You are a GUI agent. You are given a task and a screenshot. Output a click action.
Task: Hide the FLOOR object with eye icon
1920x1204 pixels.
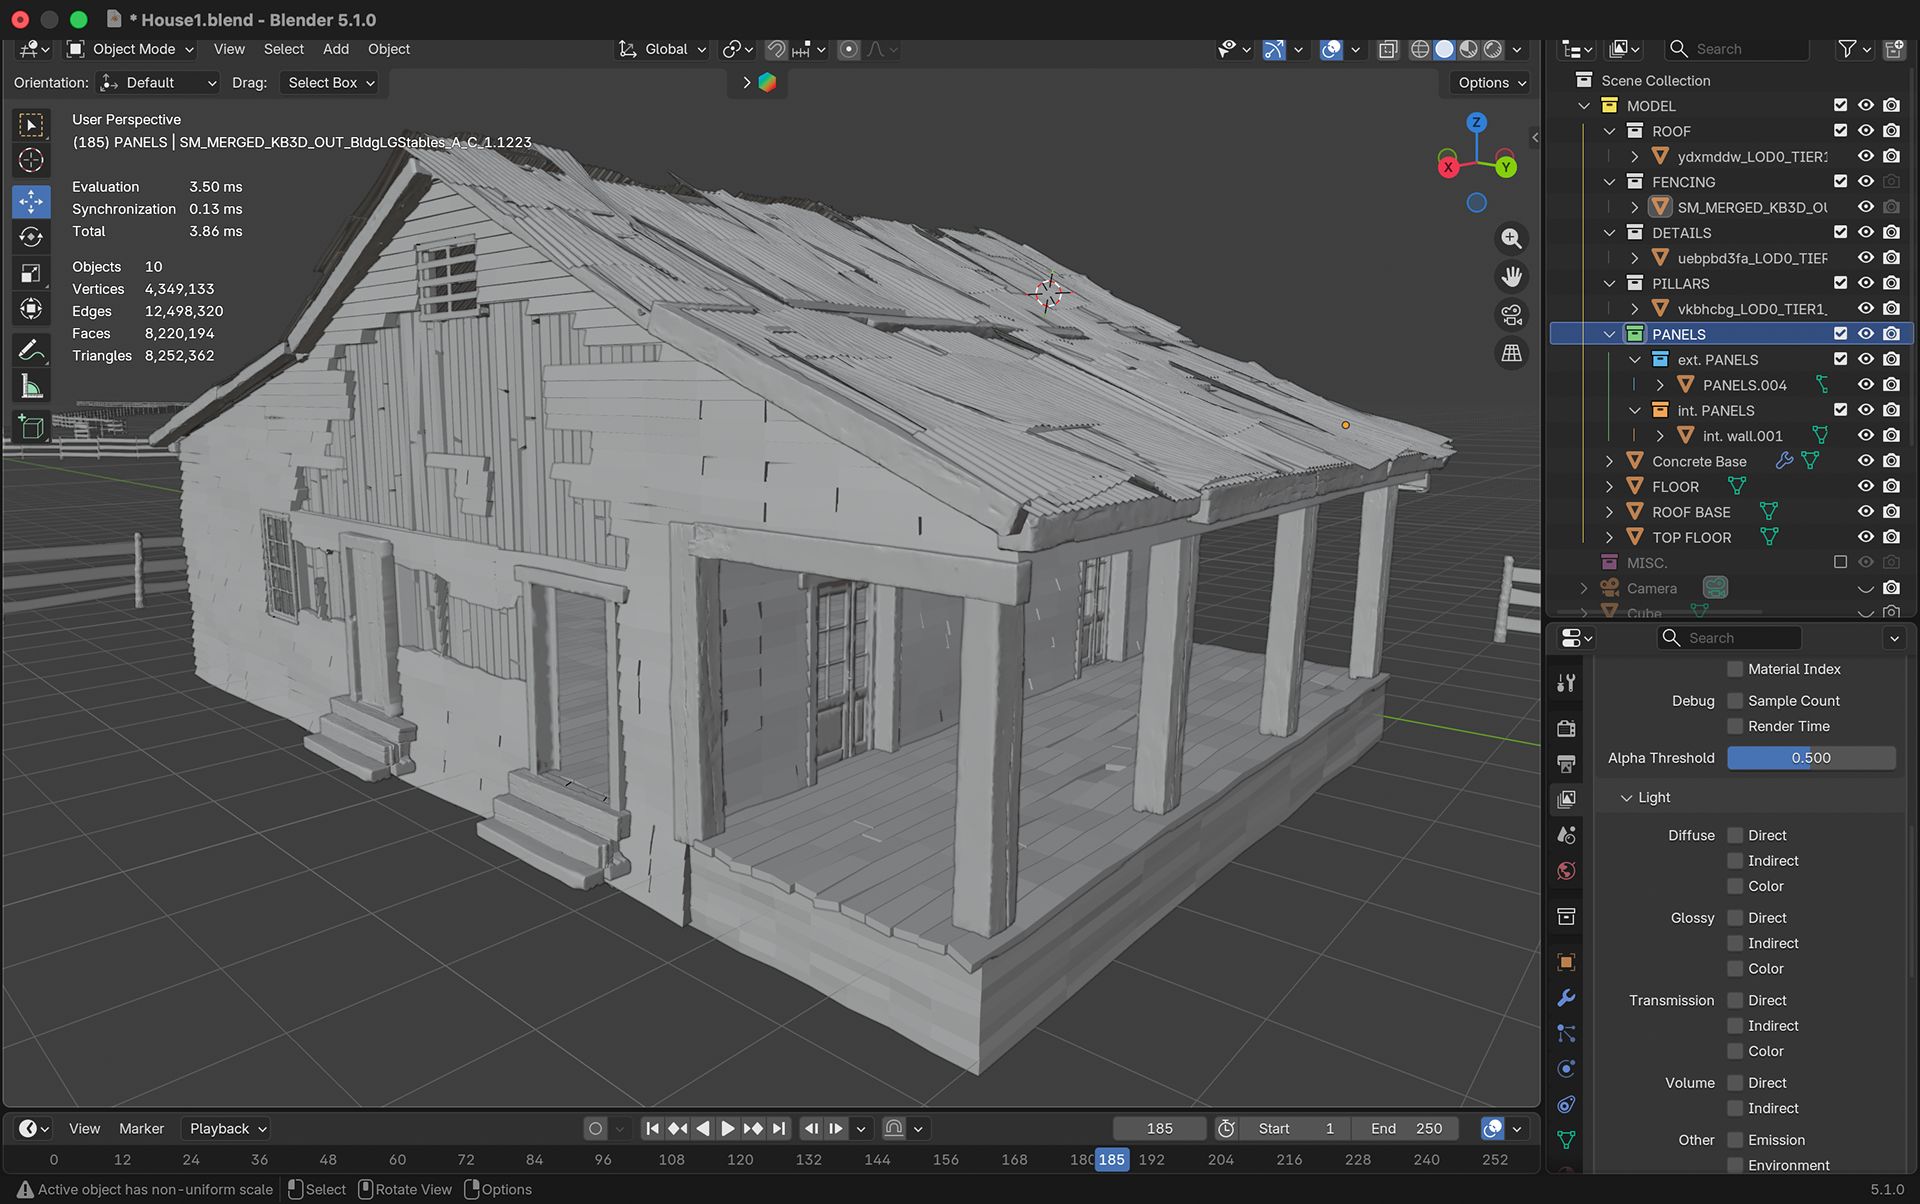click(1865, 486)
